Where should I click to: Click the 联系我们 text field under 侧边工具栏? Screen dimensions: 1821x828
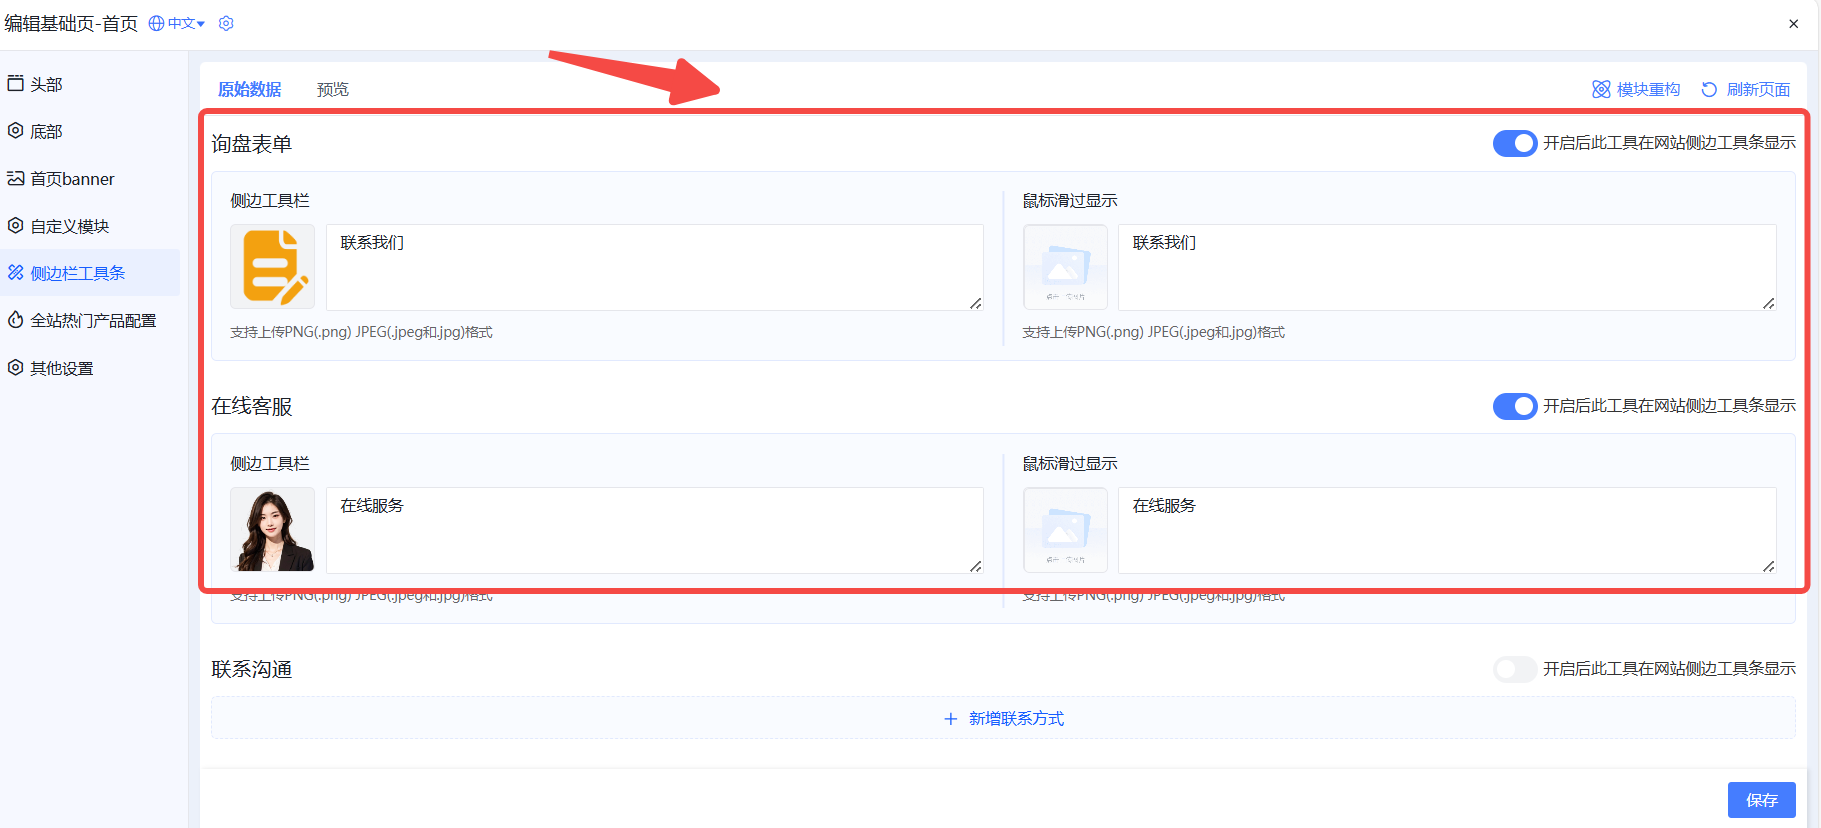[654, 267]
